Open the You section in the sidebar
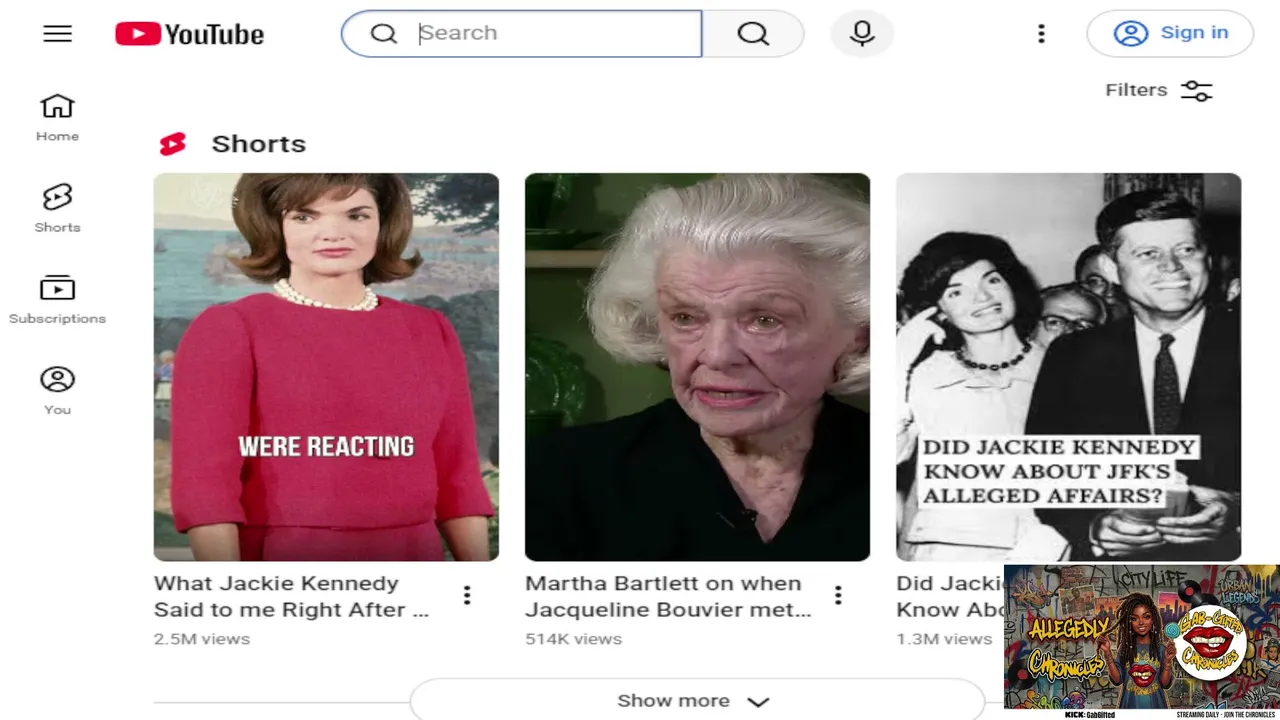The width and height of the screenshot is (1280, 720). (x=57, y=390)
